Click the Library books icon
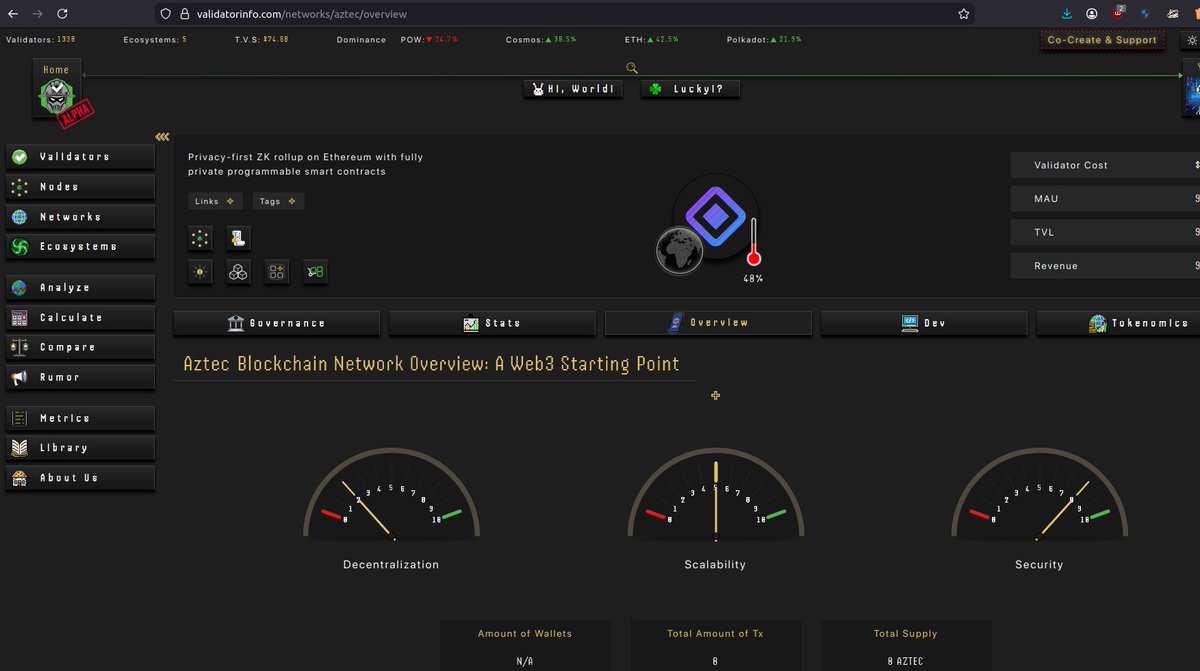This screenshot has width=1200, height=671. (x=19, y=448)
